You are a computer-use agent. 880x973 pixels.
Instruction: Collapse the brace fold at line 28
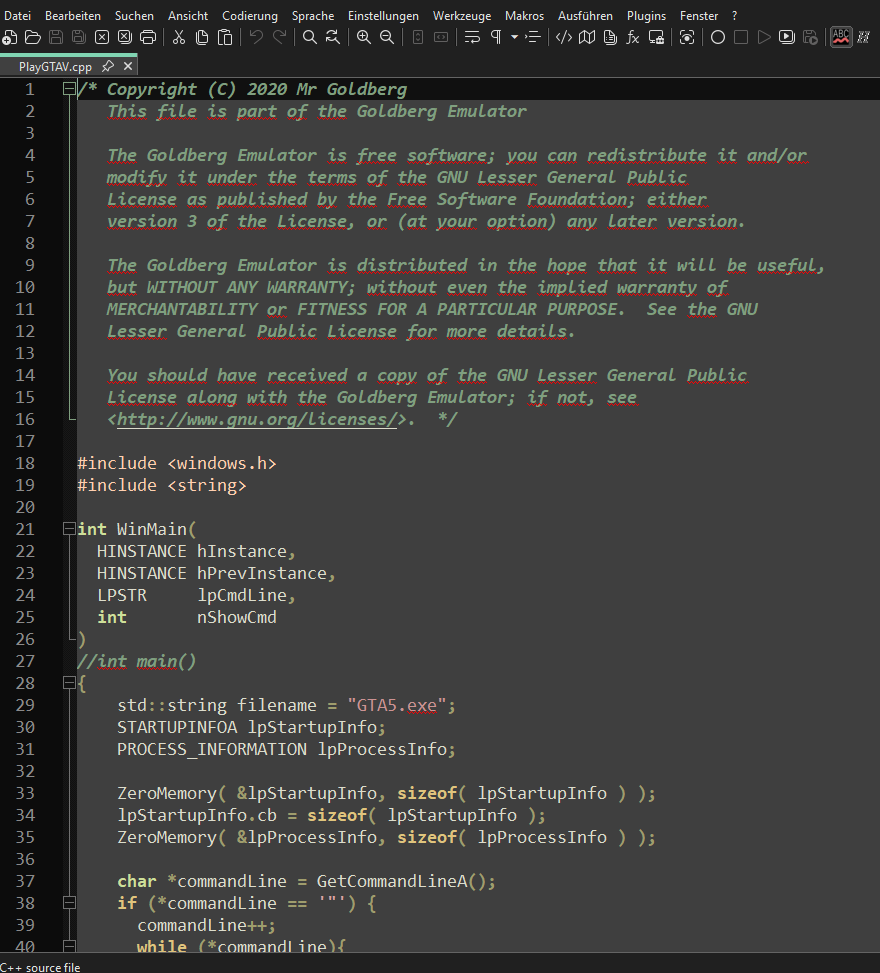pyautogui.click(x=69, y=683)
